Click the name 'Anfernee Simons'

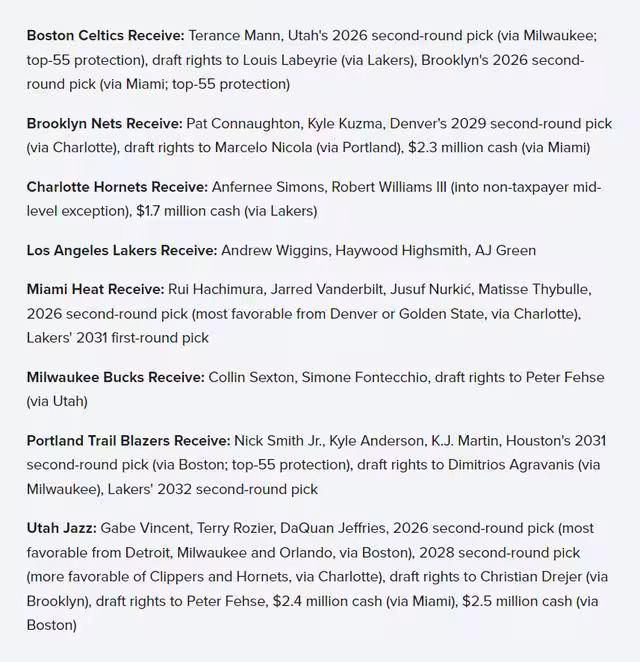click(269, 187)
